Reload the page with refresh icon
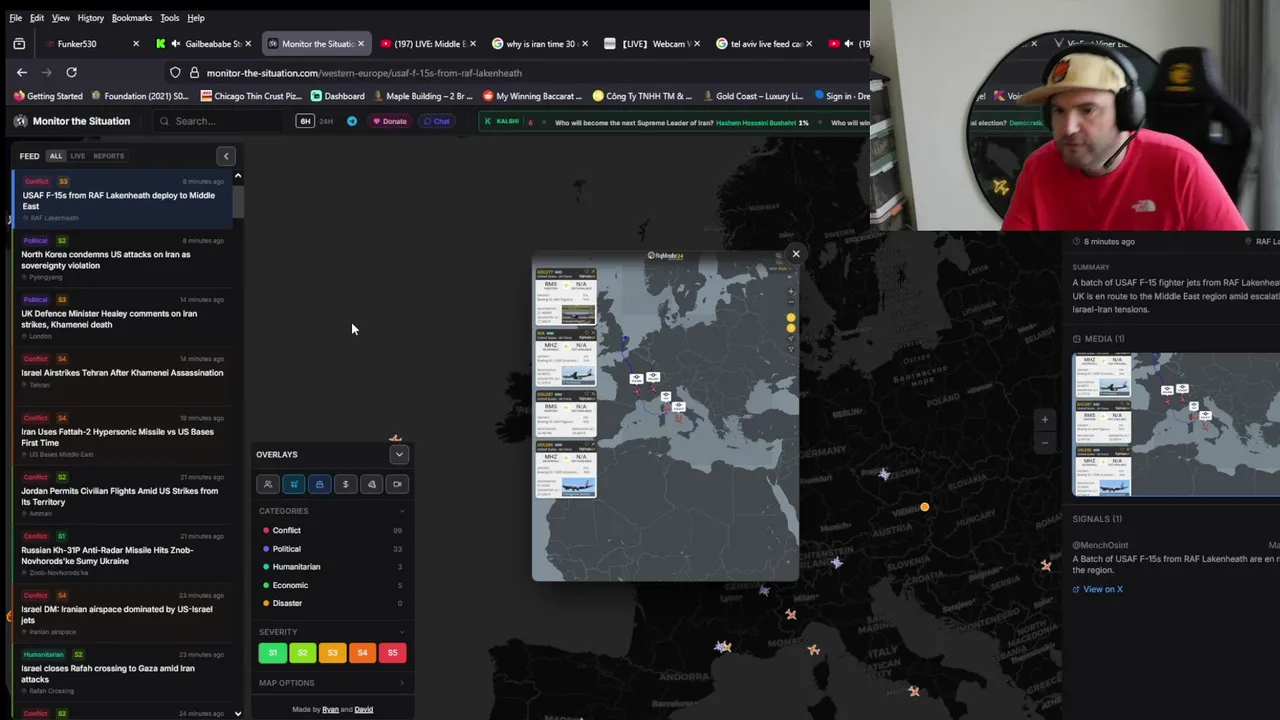Screen dimensions: 1280x720 (71, 72)
